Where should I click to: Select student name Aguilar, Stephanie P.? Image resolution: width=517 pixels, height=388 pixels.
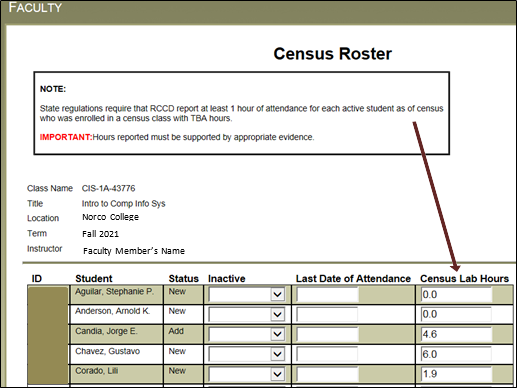point(114,292)
